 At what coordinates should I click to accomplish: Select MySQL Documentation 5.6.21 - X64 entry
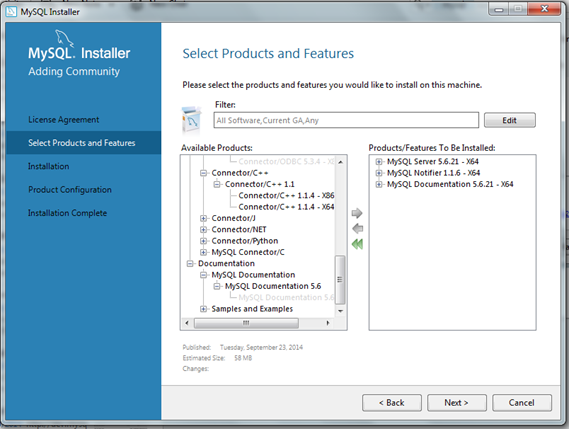pyautogui.click(x=450, y=184)
